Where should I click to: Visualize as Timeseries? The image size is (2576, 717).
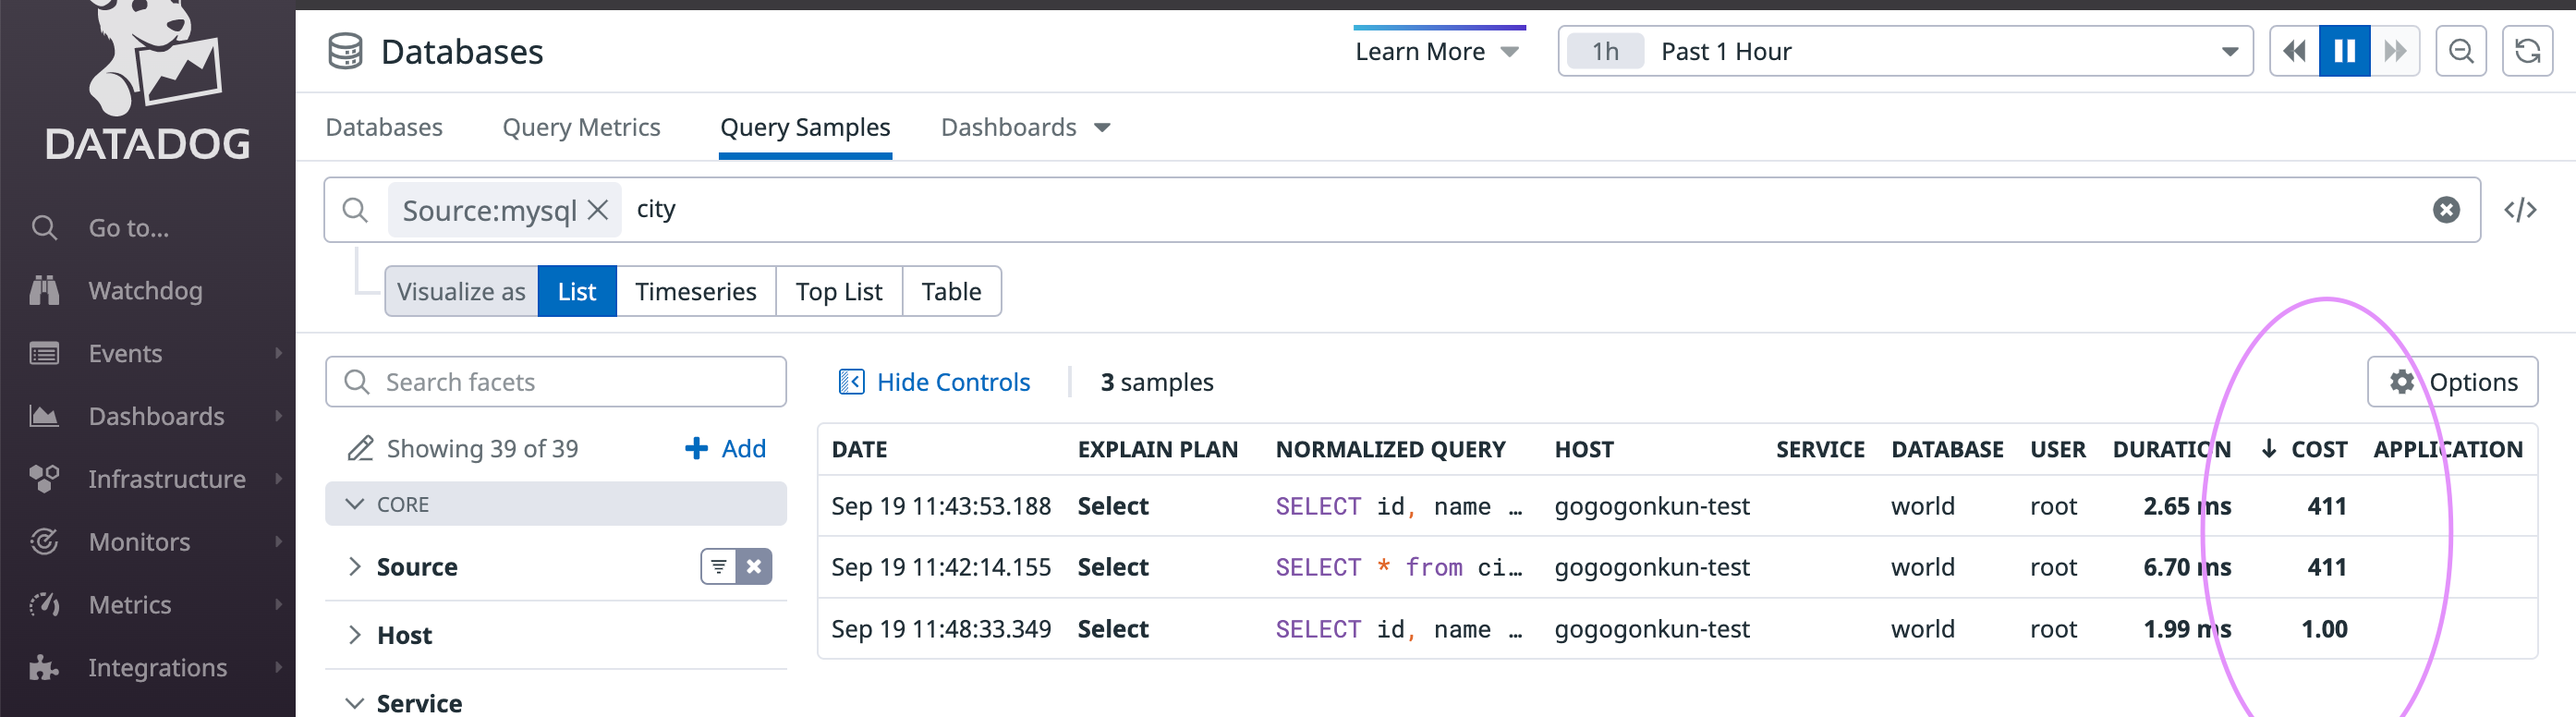tap(696, 291)
